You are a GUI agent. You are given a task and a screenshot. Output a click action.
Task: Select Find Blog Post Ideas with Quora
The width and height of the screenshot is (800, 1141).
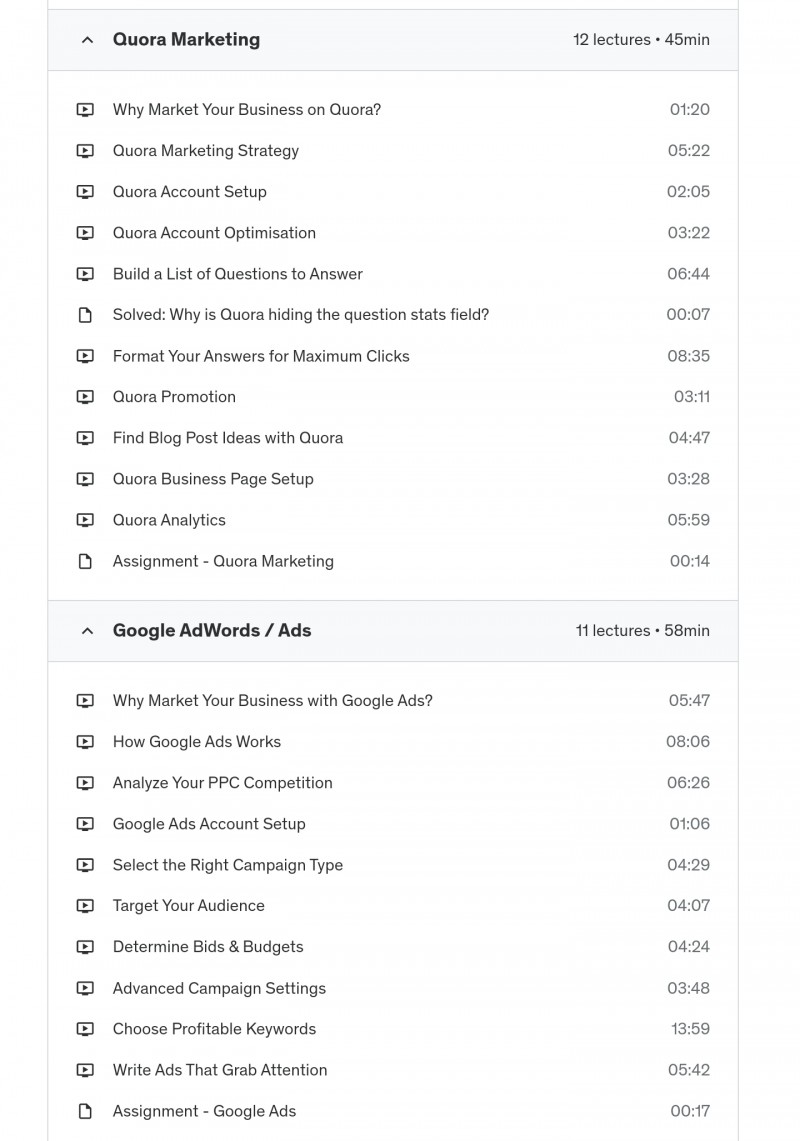coord(228,438)
